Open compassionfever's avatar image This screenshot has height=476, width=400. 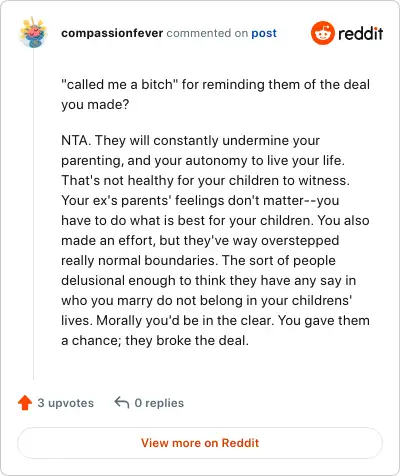click(33, 33)
